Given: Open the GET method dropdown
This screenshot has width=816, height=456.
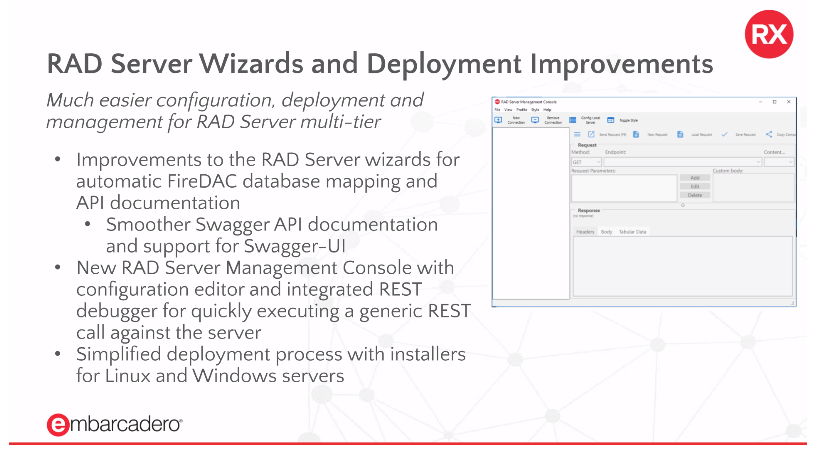Looking at the screenshot, I should tap(586, 162).
